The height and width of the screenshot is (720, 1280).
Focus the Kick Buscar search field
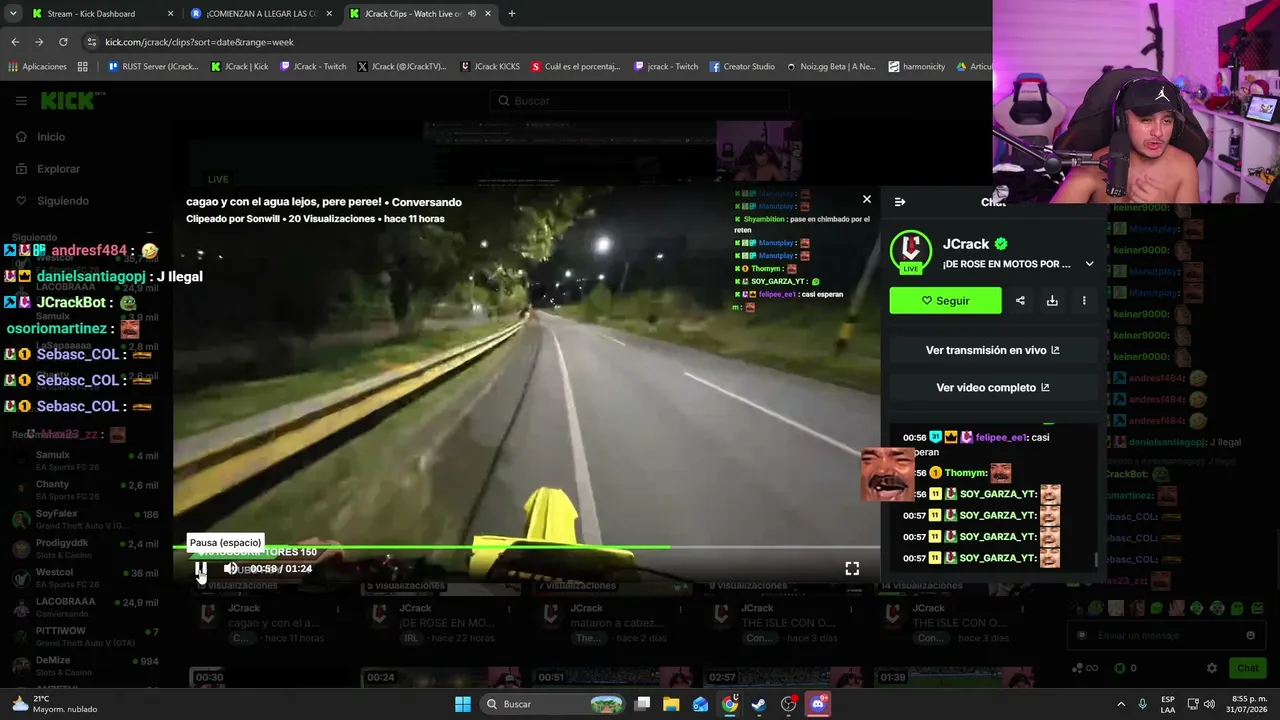640,101
